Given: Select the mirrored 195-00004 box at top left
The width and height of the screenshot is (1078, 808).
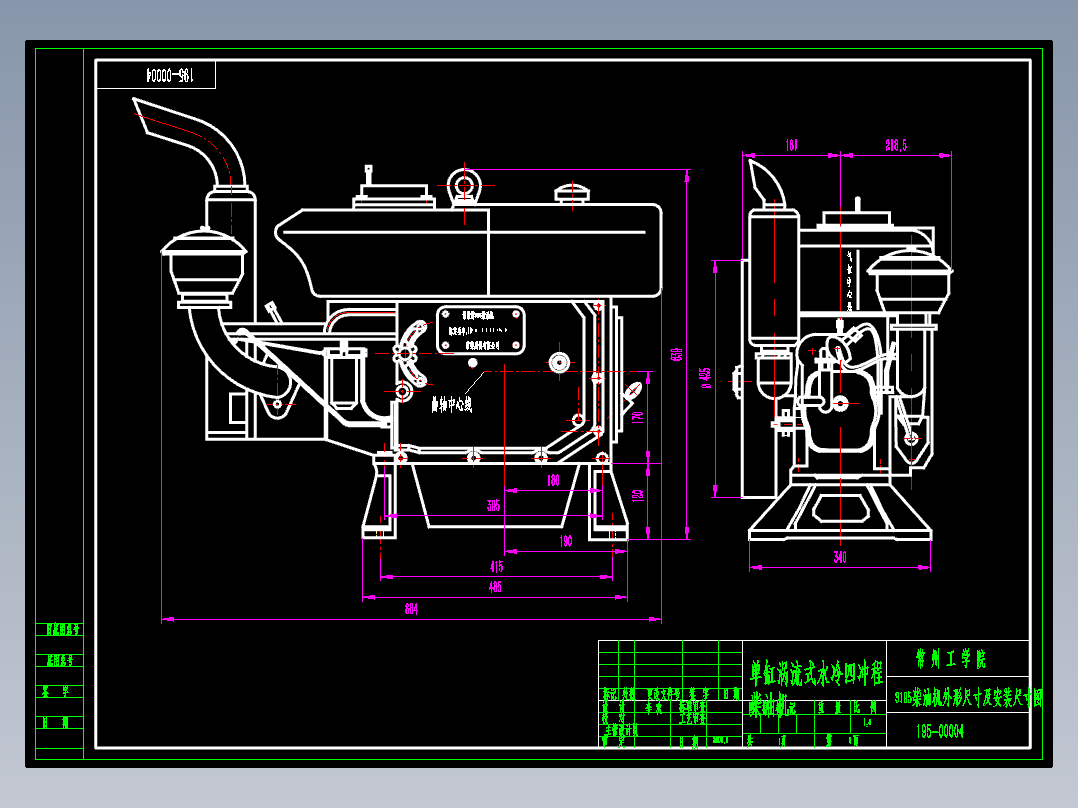Looking at the screenshot, I should (x=156, y=75).
